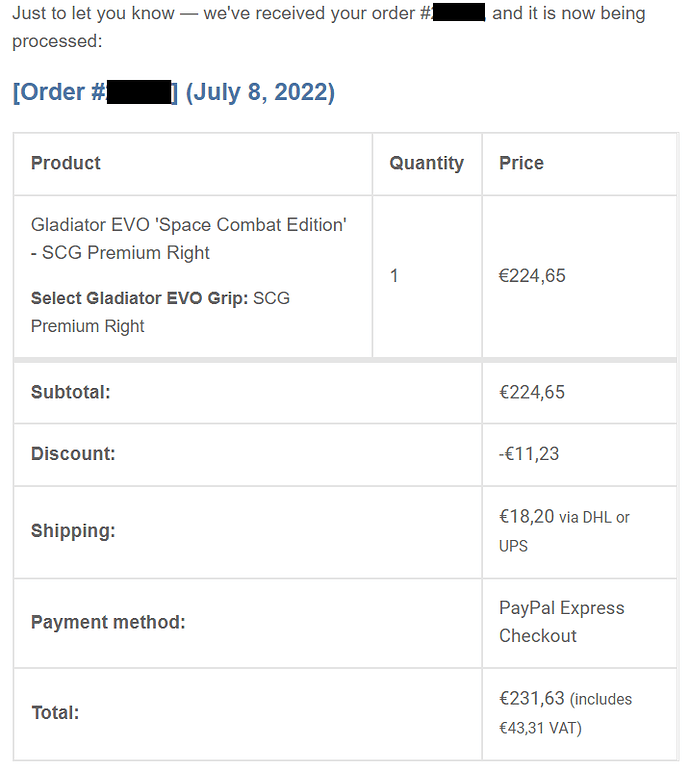690x770 pixels.
Task: Click the total amount €231,63
Action: [532, 698]
